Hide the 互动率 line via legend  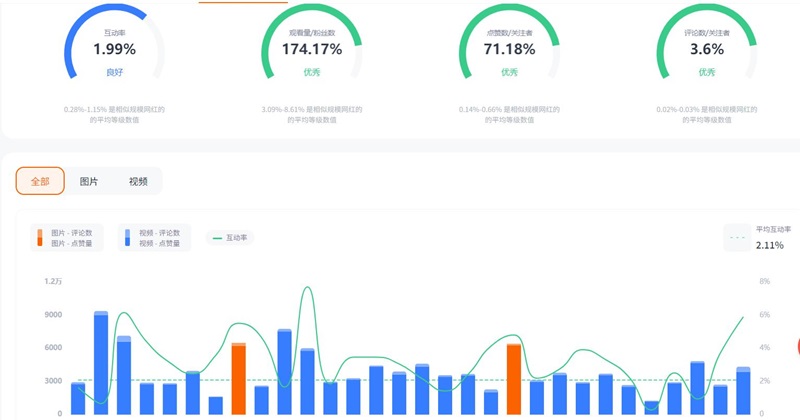coord(231,238)
